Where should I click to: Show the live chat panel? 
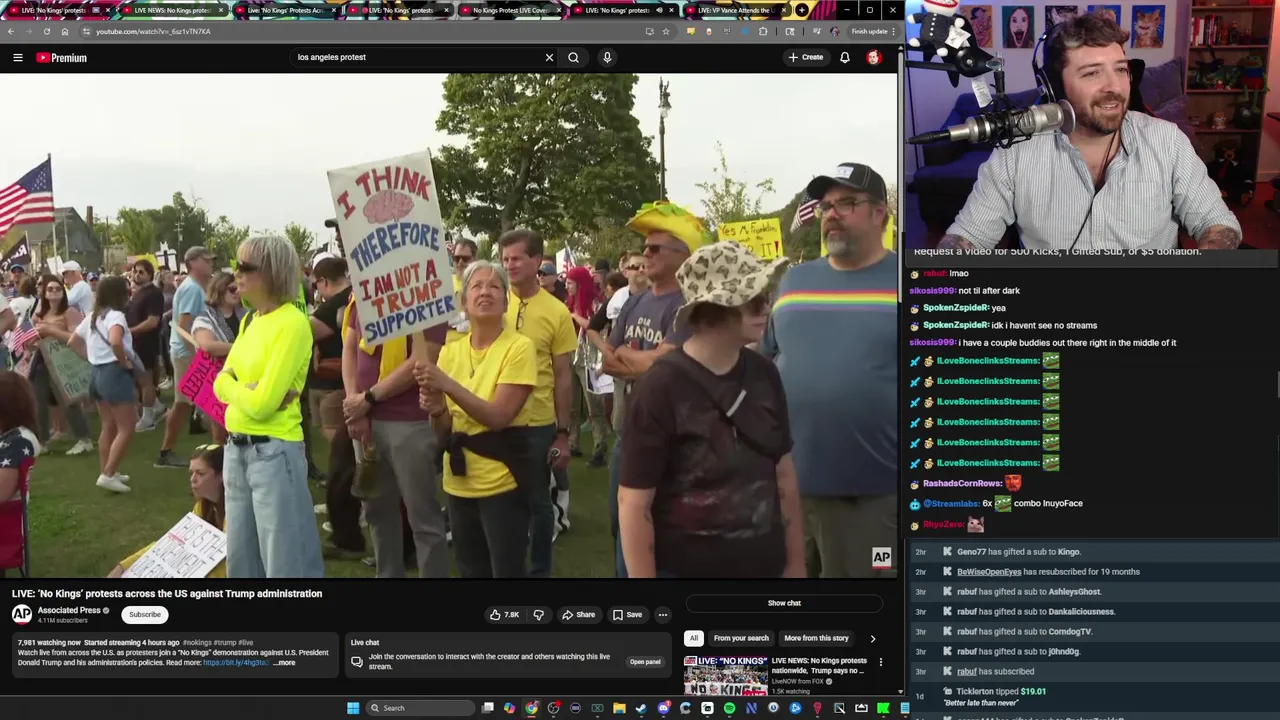[x=784, y=603]
